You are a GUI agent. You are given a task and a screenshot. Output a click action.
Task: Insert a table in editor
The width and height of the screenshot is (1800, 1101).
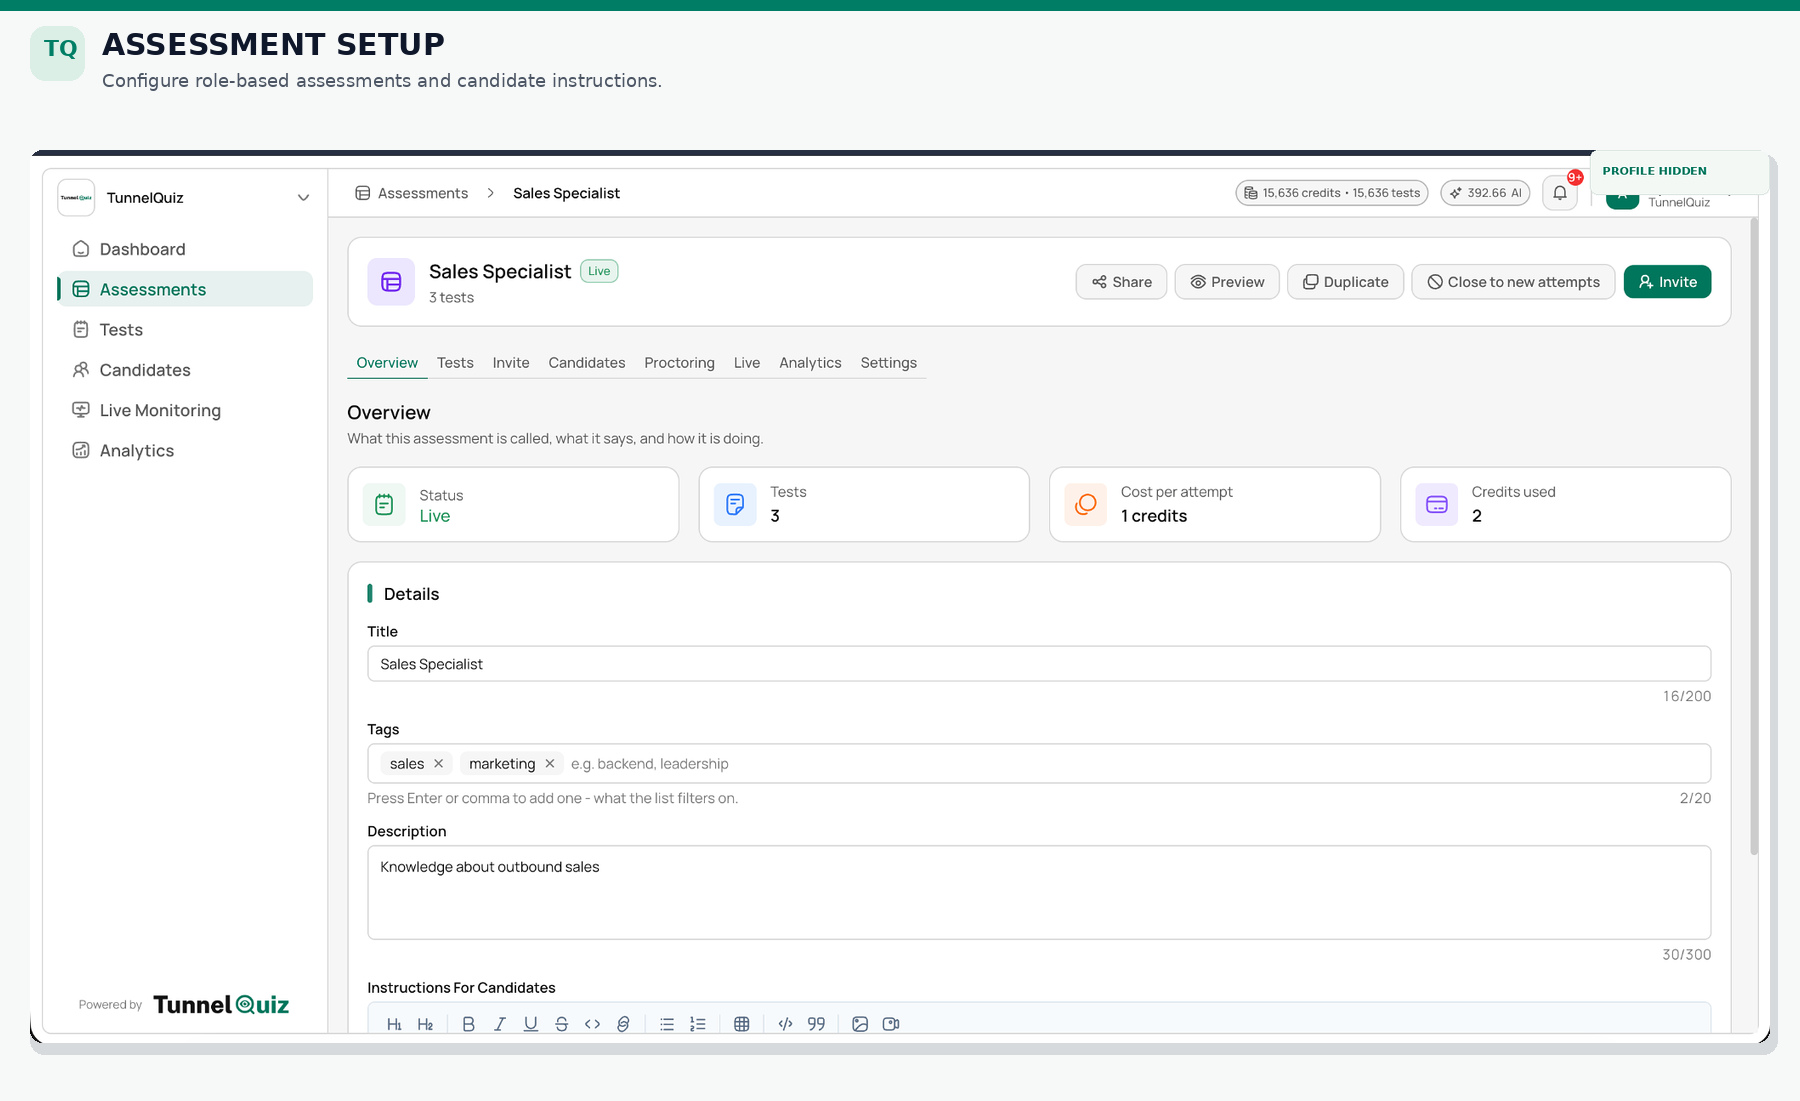click(742, 1024)
